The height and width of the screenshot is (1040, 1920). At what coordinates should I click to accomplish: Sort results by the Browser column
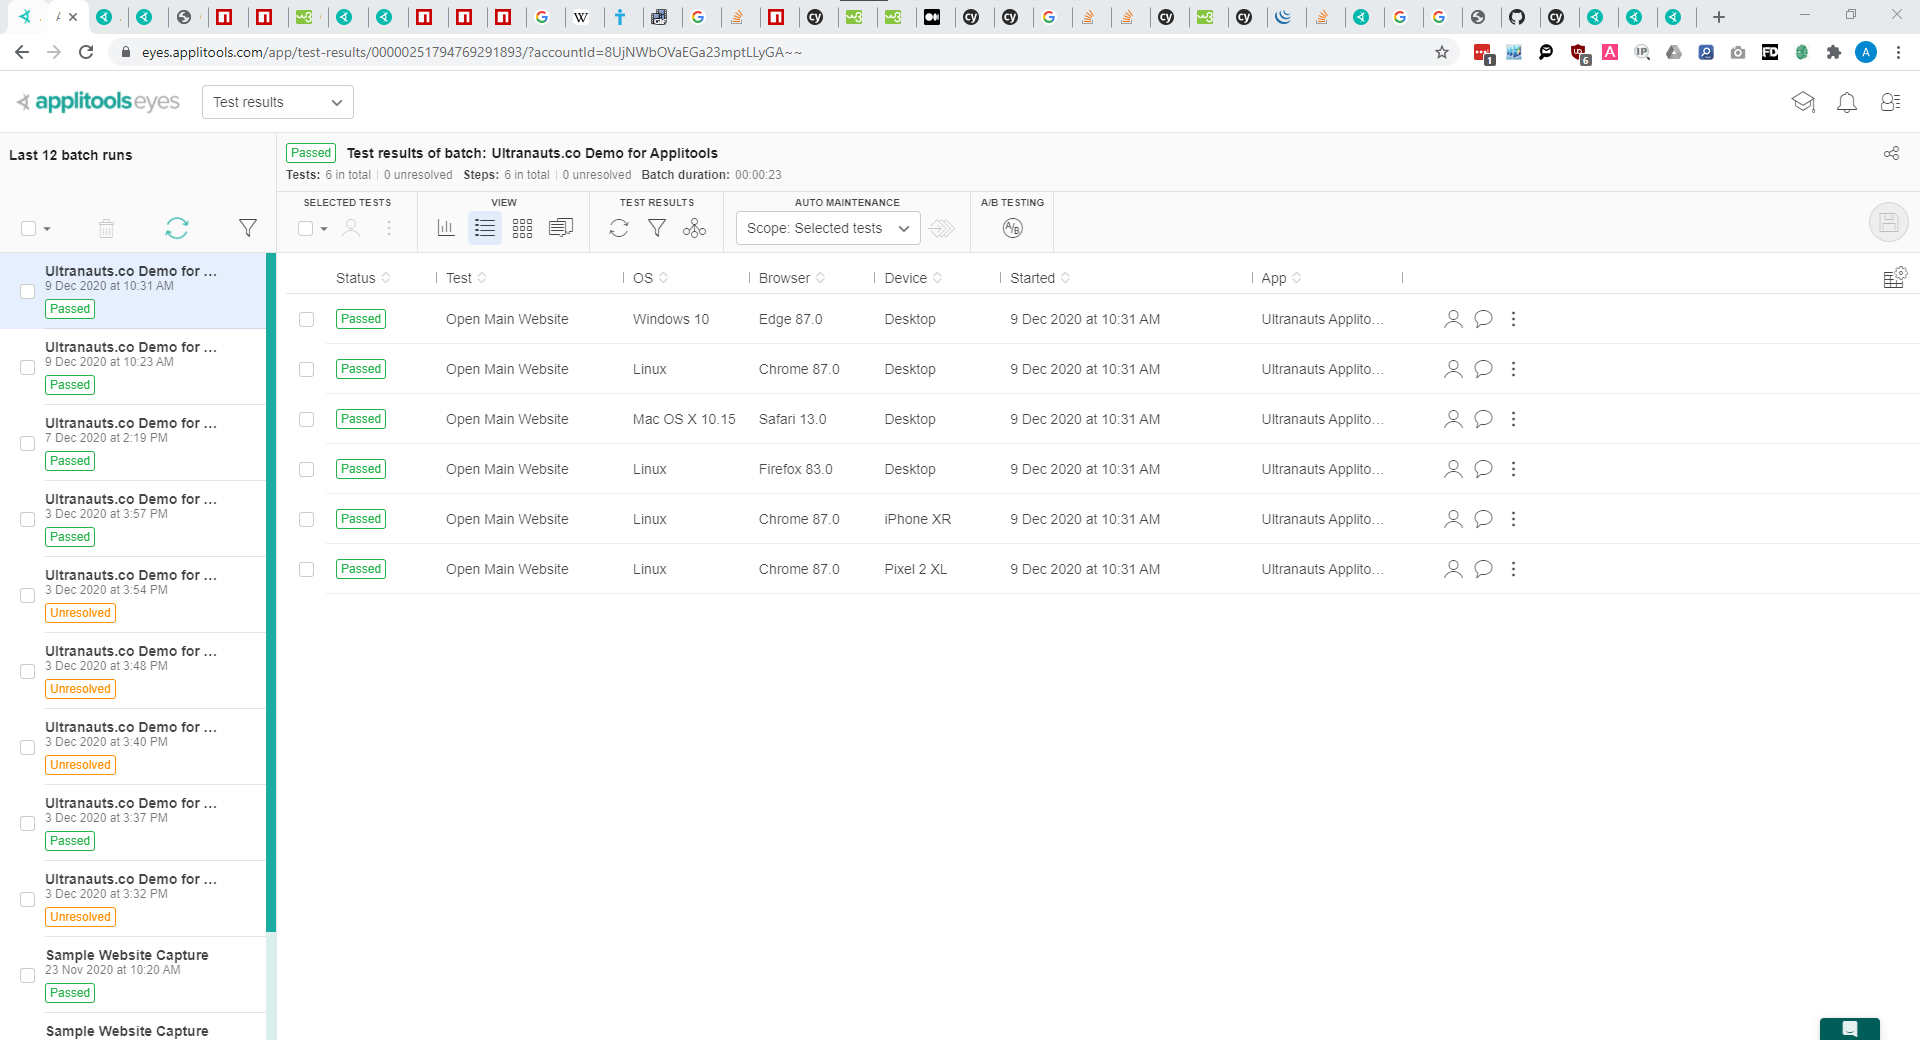coord(792,278)
